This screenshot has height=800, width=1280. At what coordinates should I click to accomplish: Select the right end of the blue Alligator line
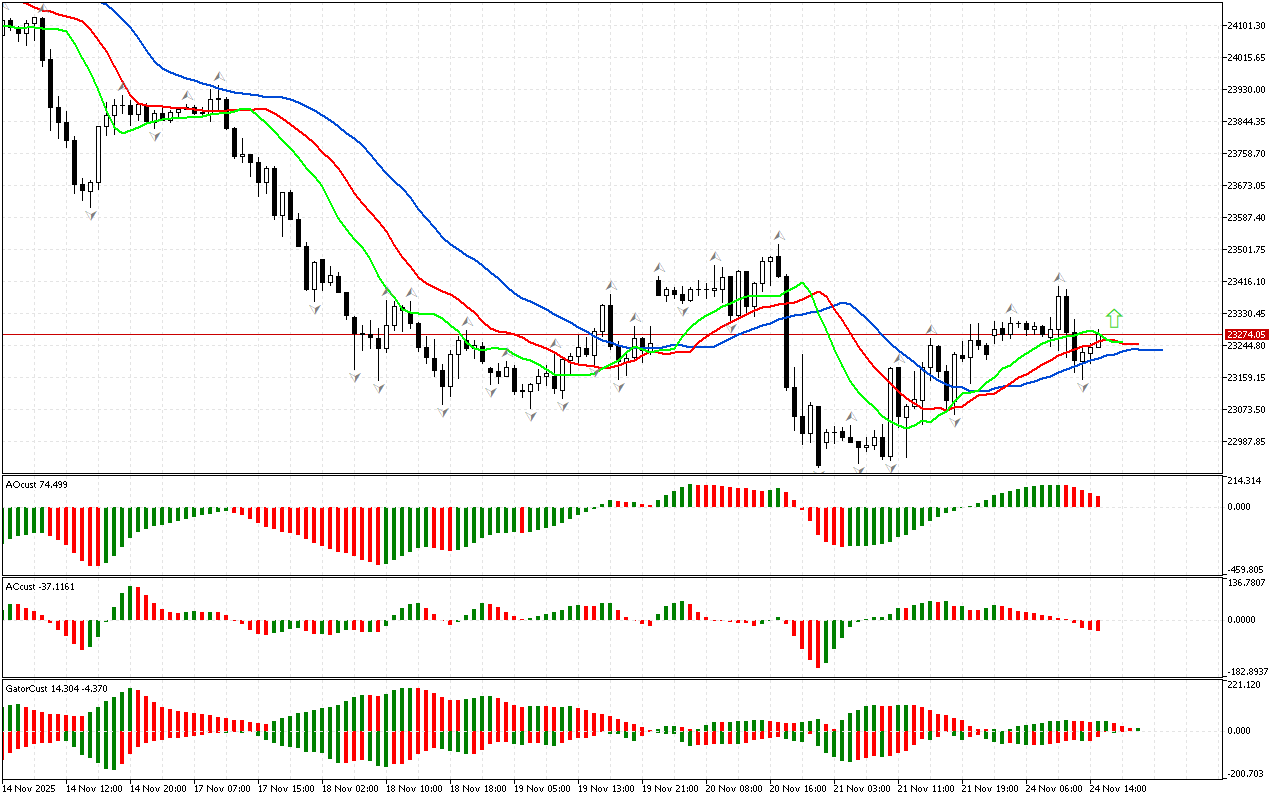pos(1158,350)
